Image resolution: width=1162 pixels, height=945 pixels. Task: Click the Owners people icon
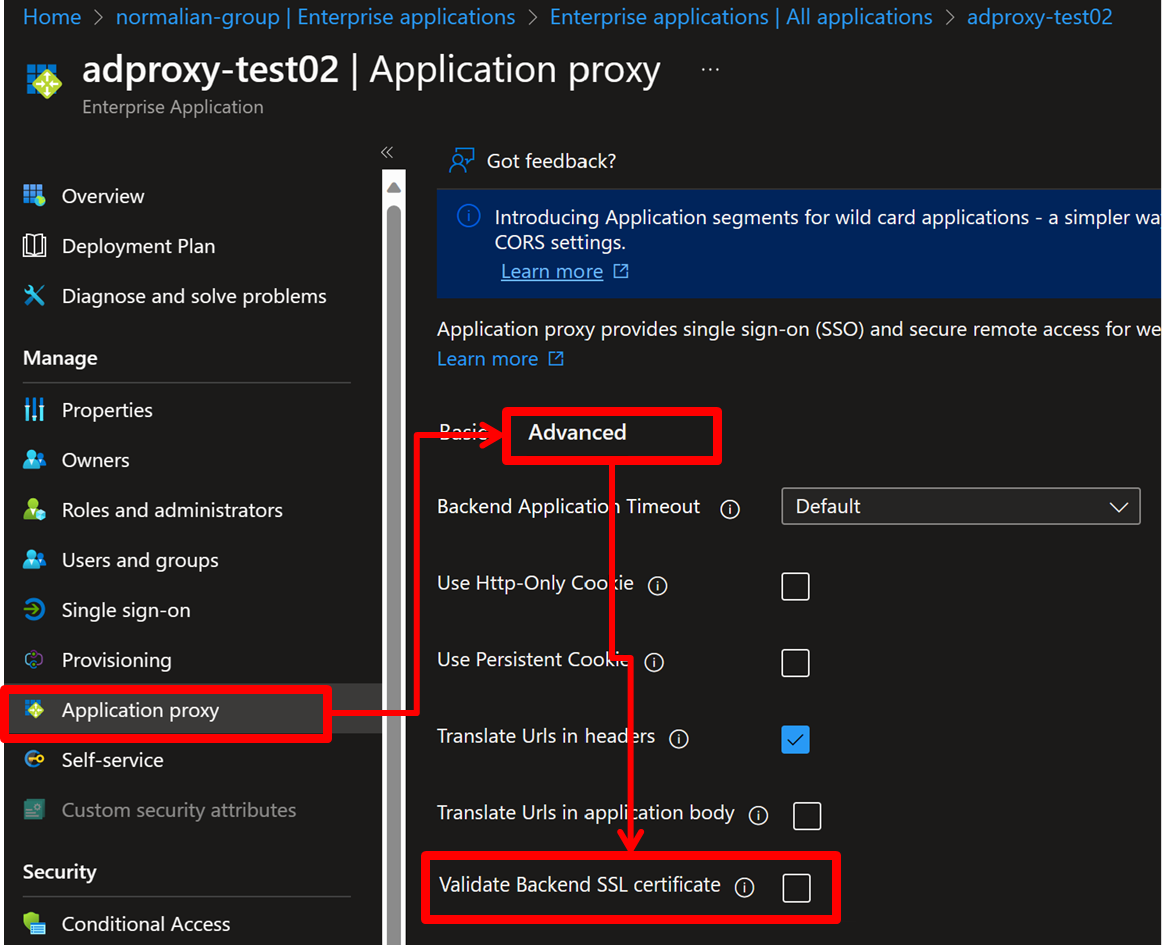click(x=34, y=460)
